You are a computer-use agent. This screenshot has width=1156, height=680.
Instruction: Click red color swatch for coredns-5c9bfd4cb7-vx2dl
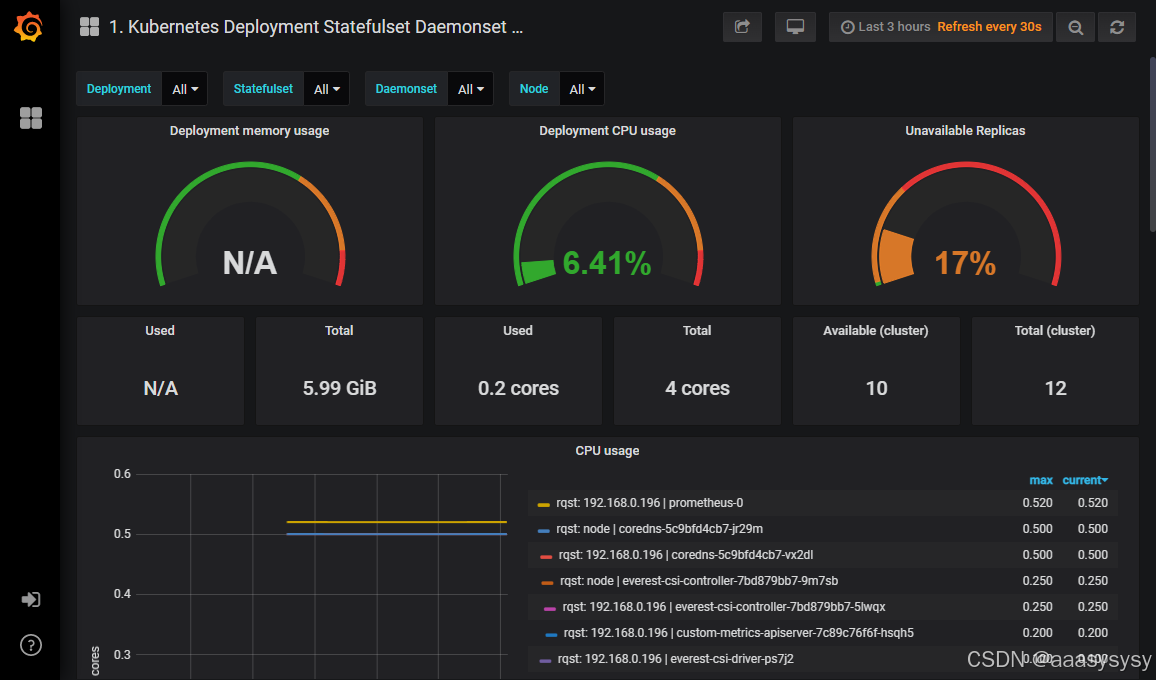coord(546,557)
